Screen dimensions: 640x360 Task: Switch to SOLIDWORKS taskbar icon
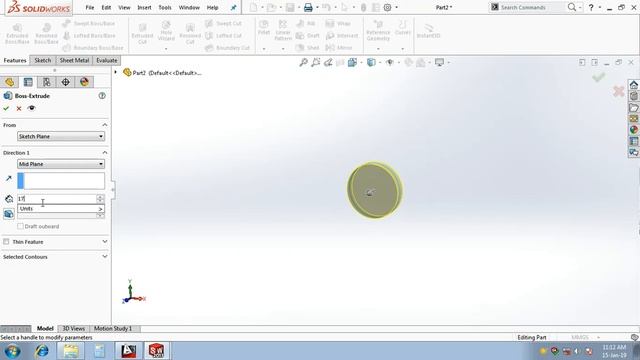(156, 351)
